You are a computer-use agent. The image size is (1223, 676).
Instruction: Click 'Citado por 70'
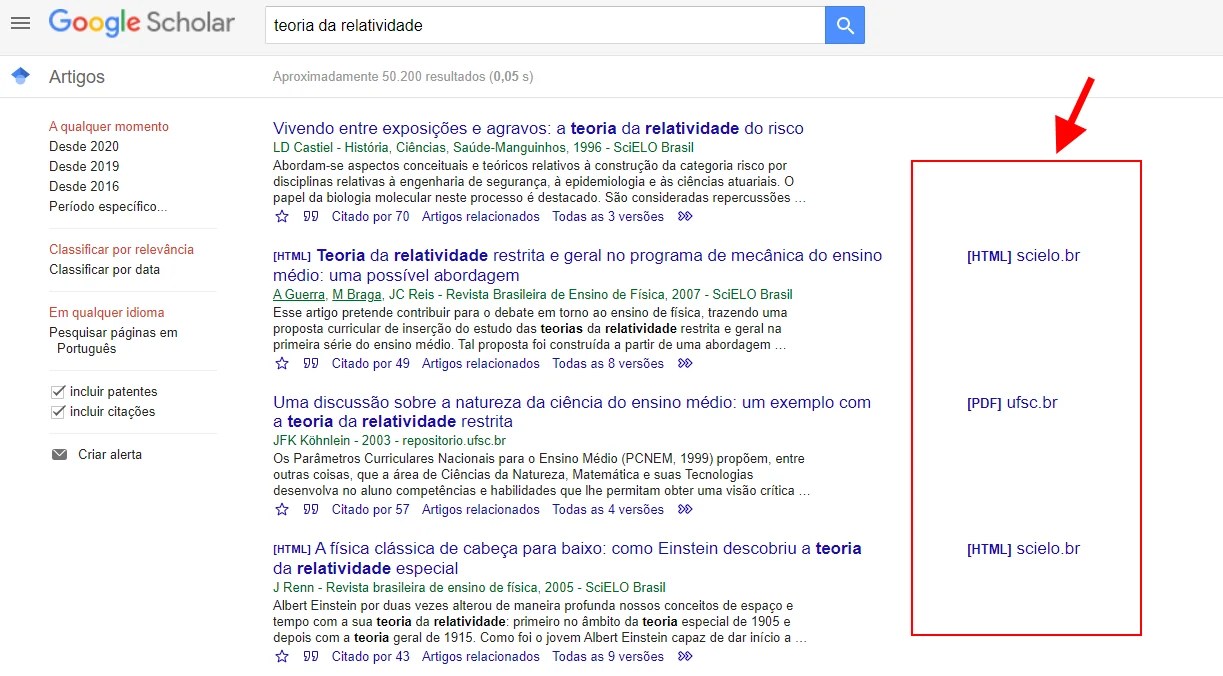370,216
